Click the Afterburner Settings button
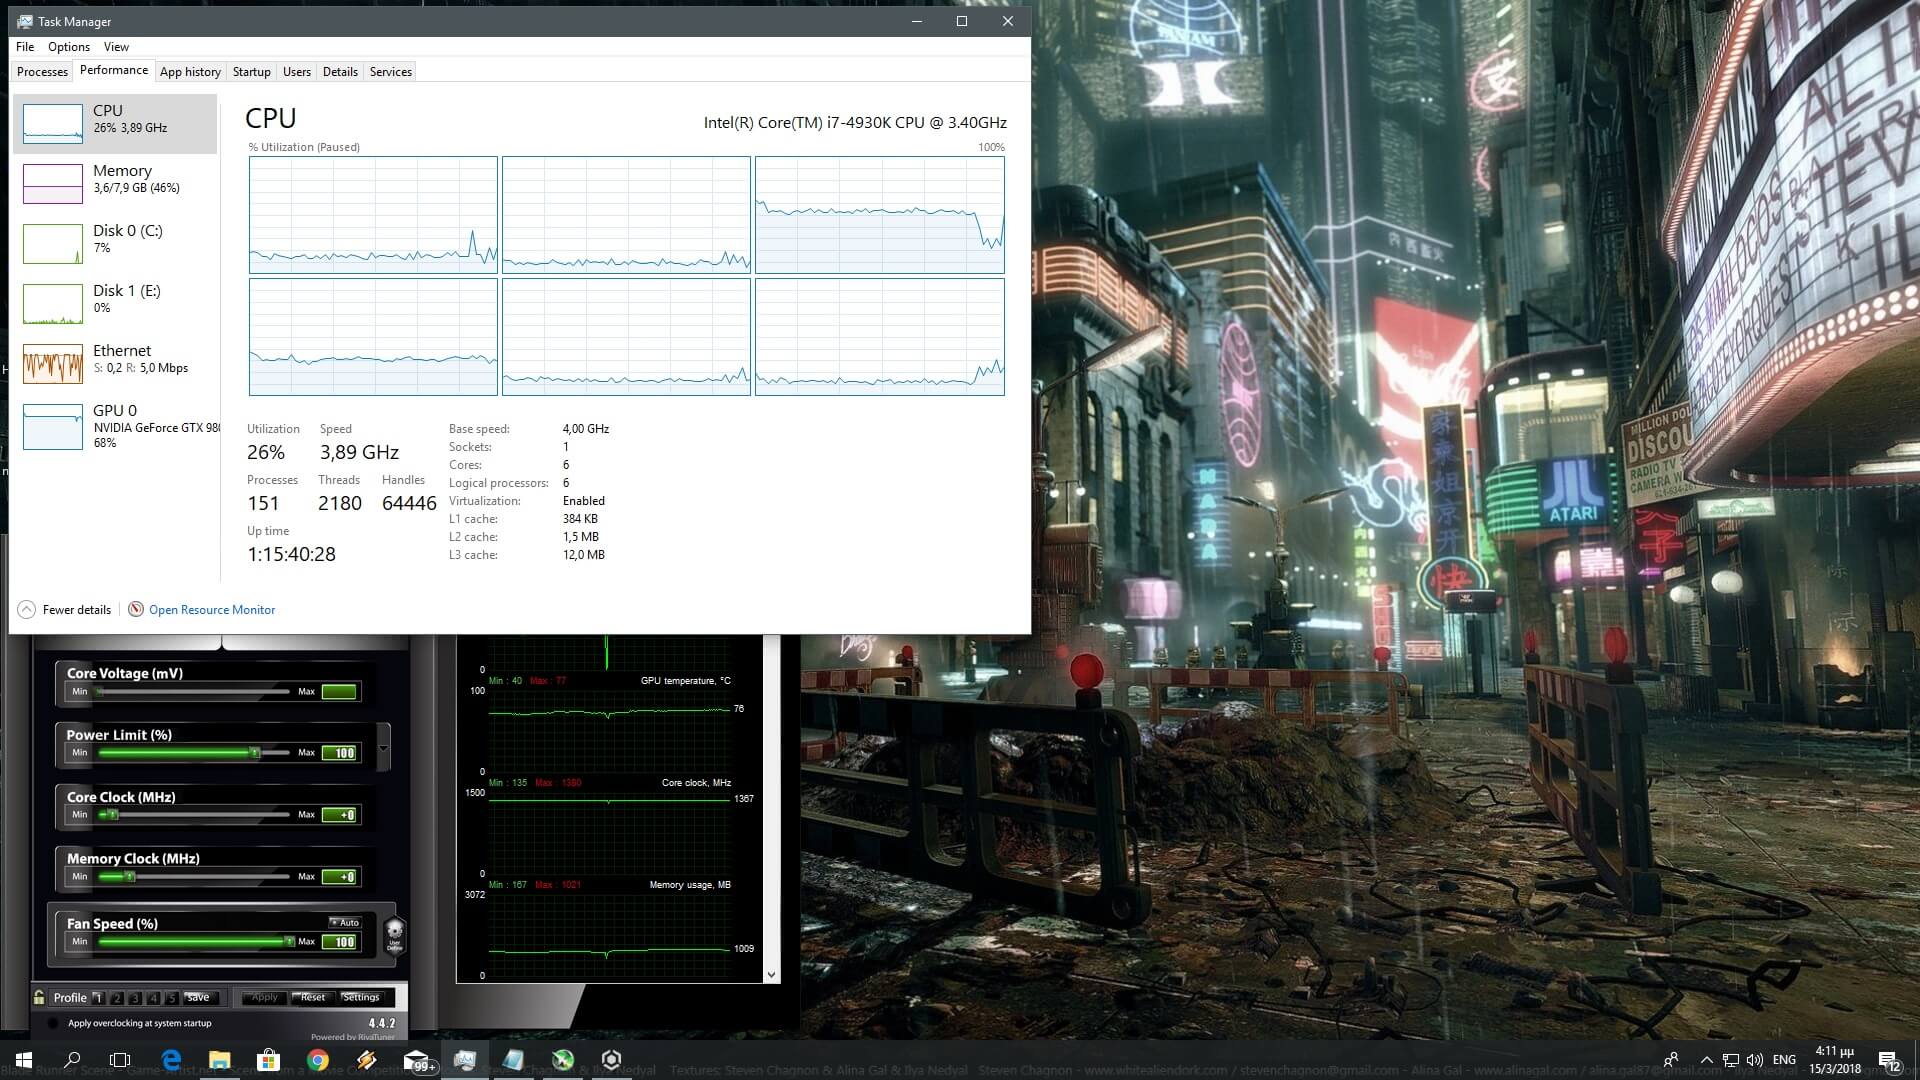The image size is (1920, 1080). pos(361,997)
